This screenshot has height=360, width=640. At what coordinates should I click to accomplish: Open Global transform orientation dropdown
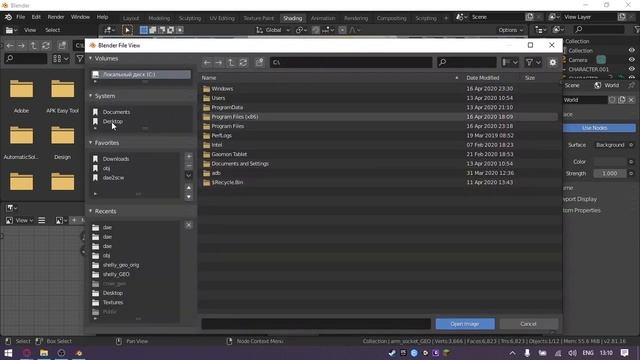pyautogui.click(x=273, y=30)
